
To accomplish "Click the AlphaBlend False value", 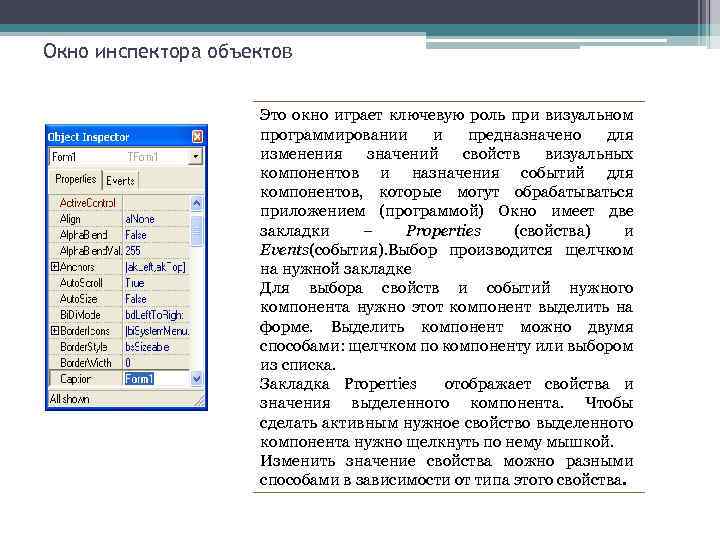I will coord(156,235).
